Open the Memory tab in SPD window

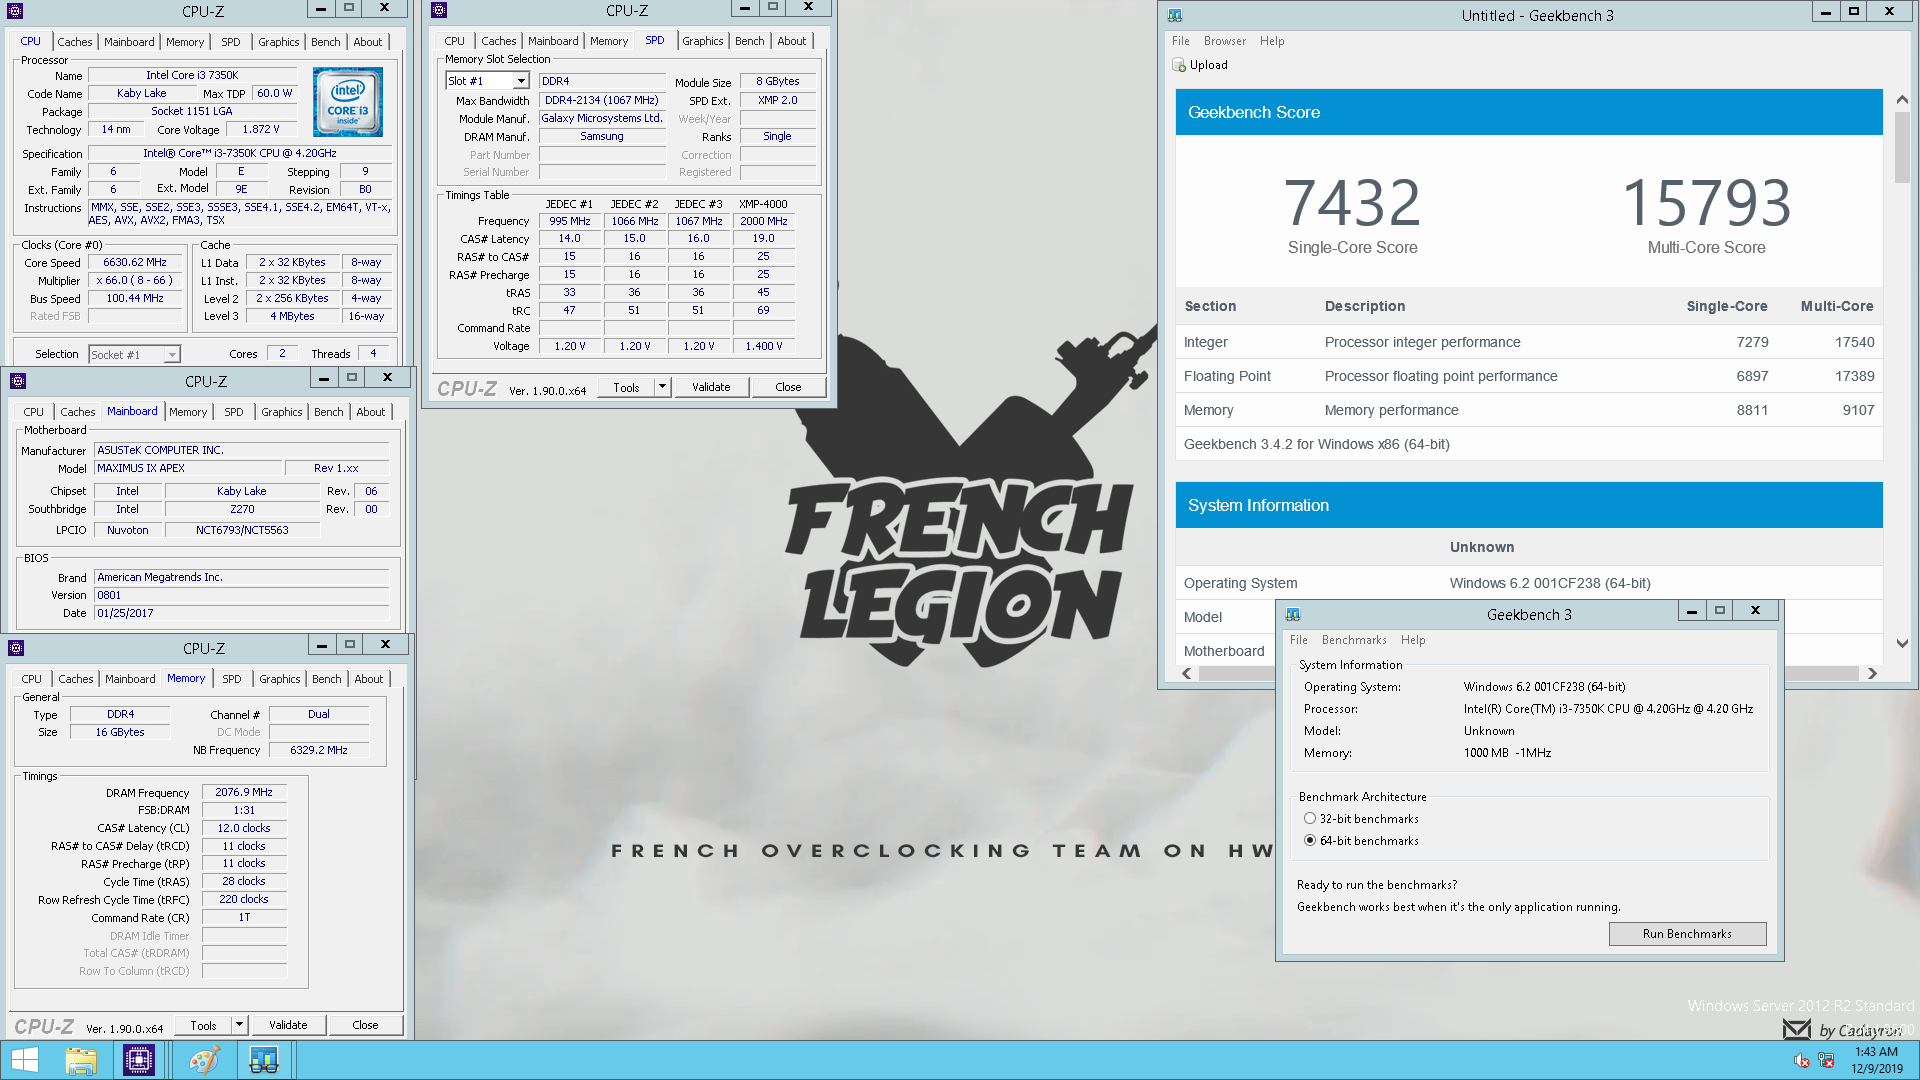point(608,41)
